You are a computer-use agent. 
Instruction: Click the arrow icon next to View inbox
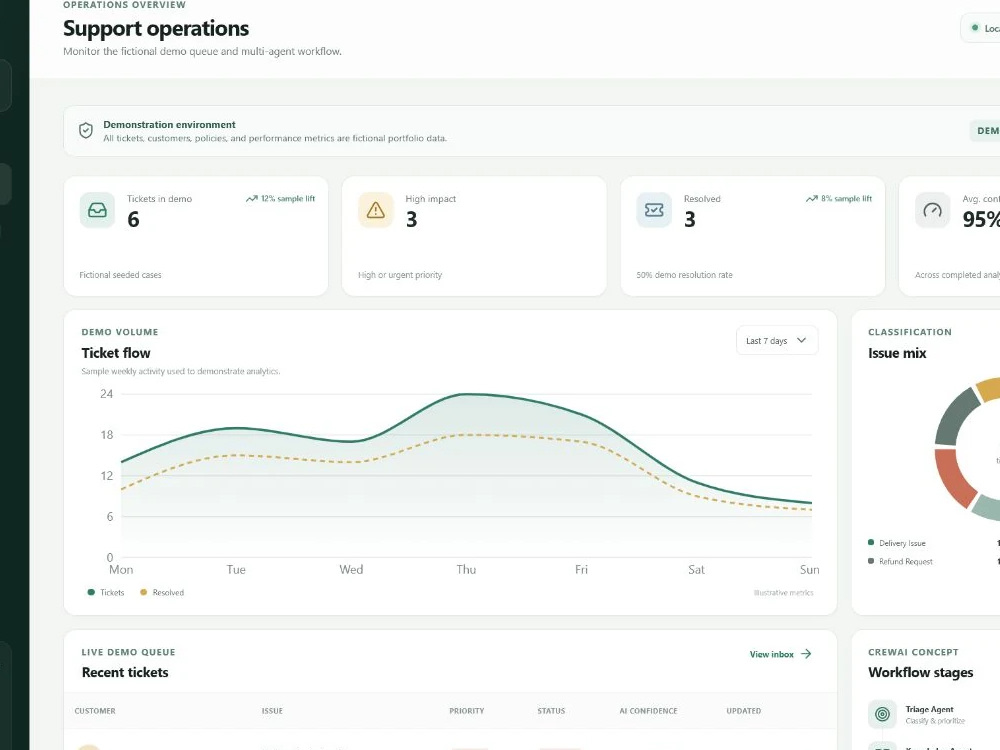(806, 654)
